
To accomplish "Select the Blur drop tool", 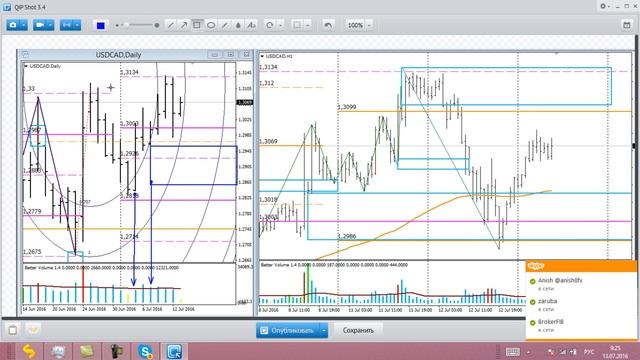I will (238, 25).
